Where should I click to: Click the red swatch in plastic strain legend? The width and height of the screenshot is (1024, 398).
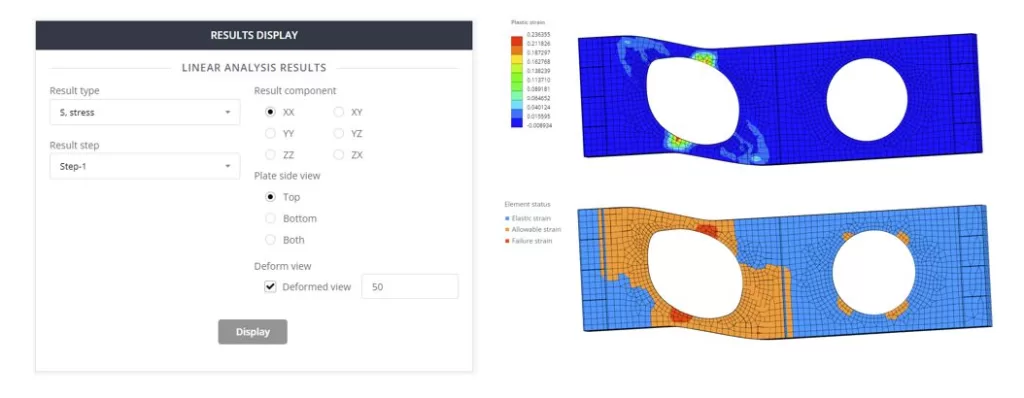517,41
